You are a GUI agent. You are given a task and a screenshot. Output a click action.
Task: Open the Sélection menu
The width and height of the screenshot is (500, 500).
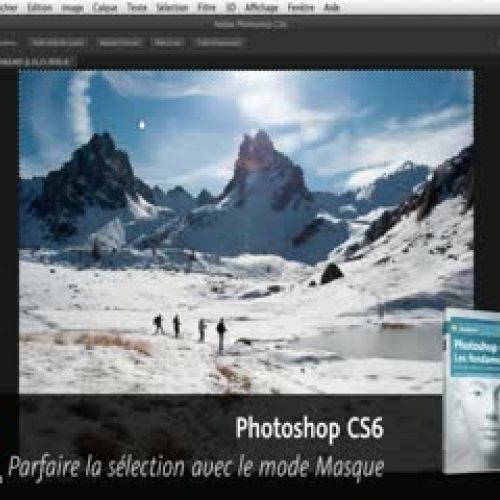coord(172,7)
